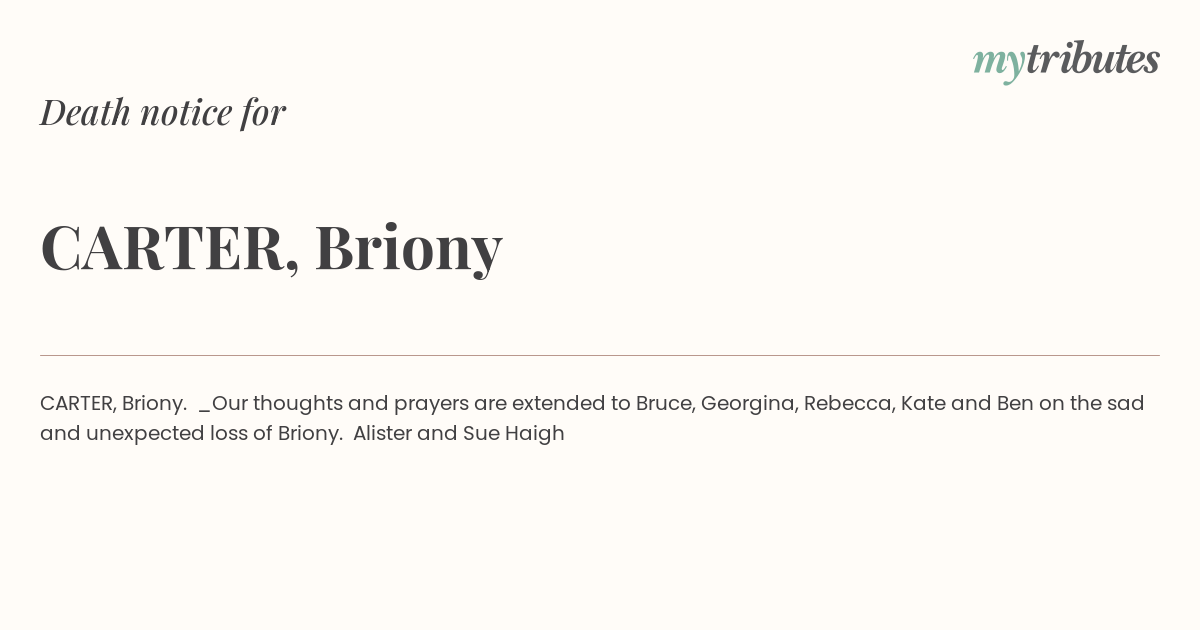This screenshot has height=630, width=1200.
Task: Click the "Death notice for" heading
Action: [163, 112]
